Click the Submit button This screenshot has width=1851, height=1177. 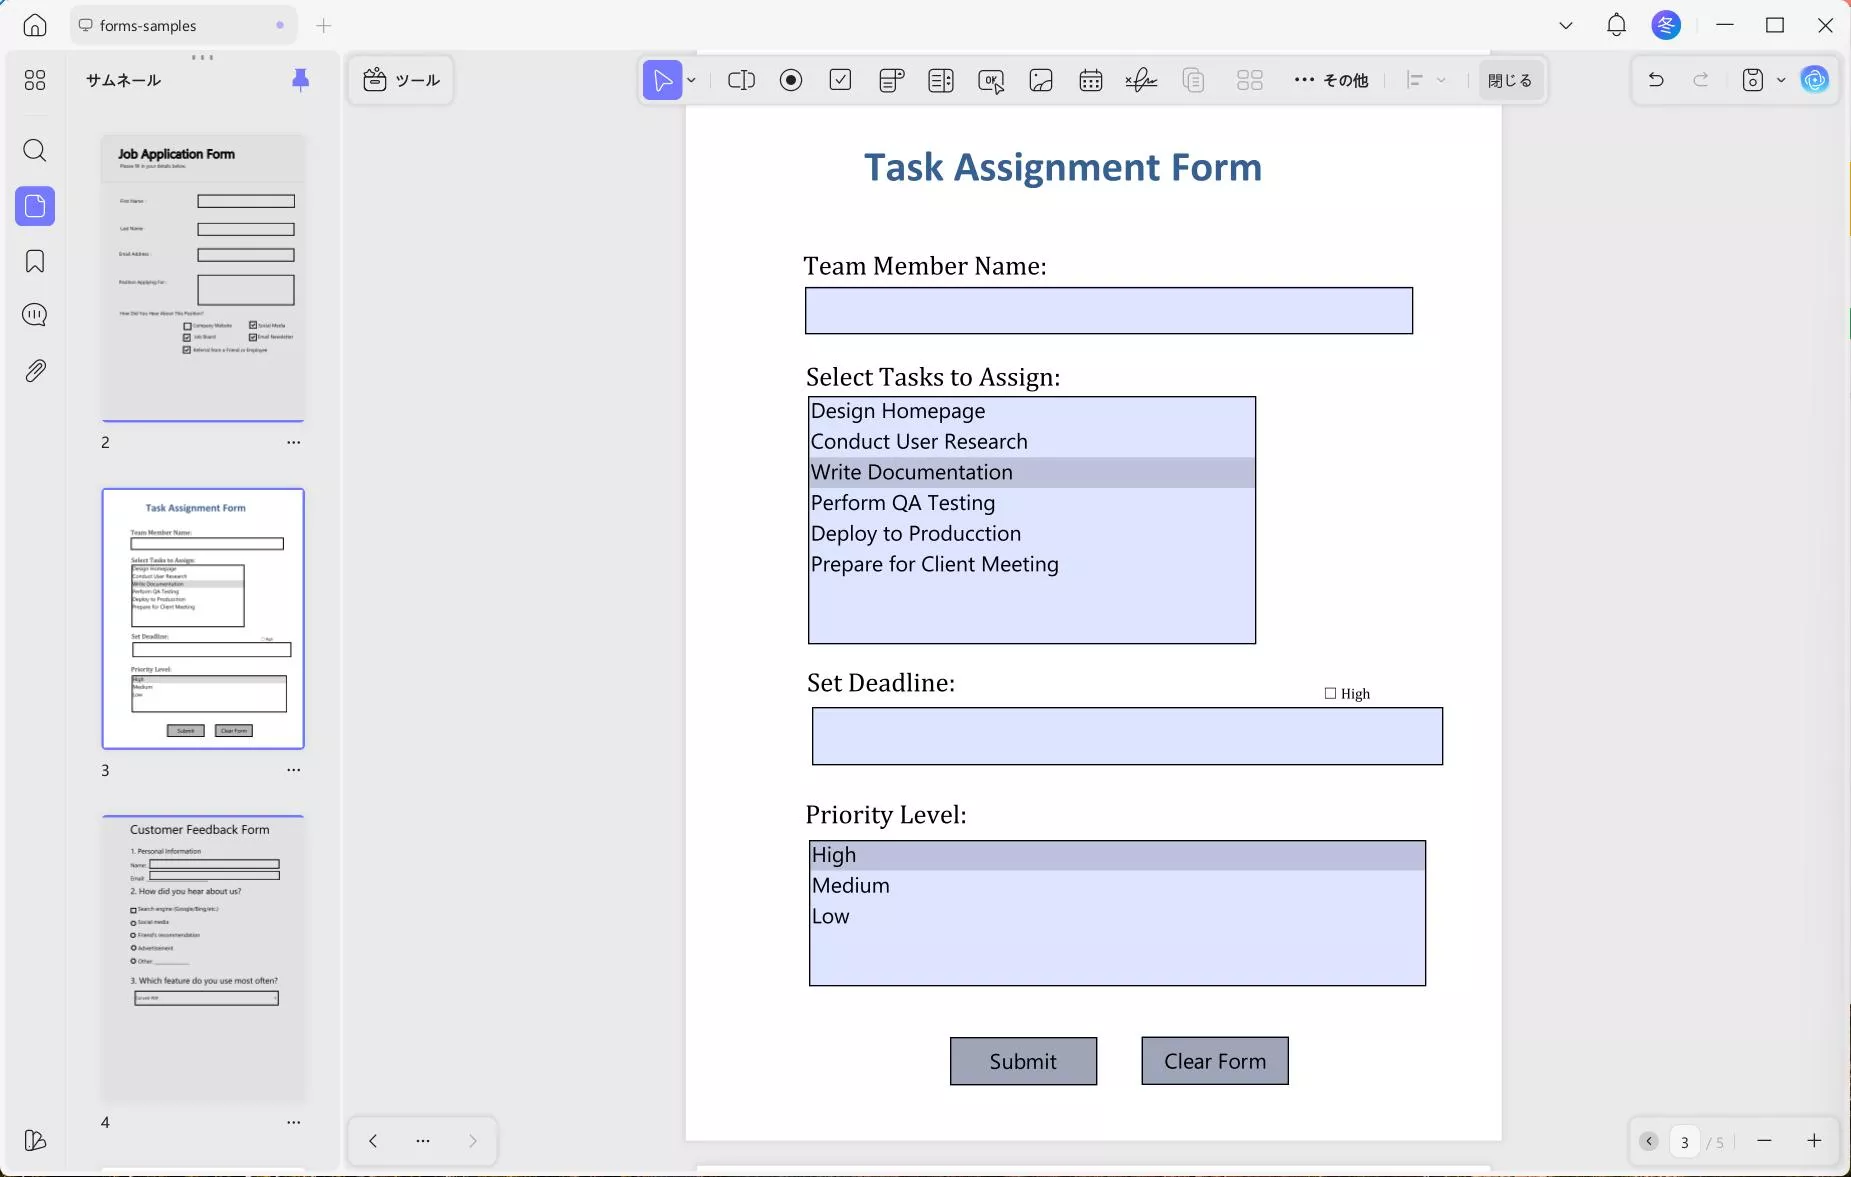click(1023, 1061)
